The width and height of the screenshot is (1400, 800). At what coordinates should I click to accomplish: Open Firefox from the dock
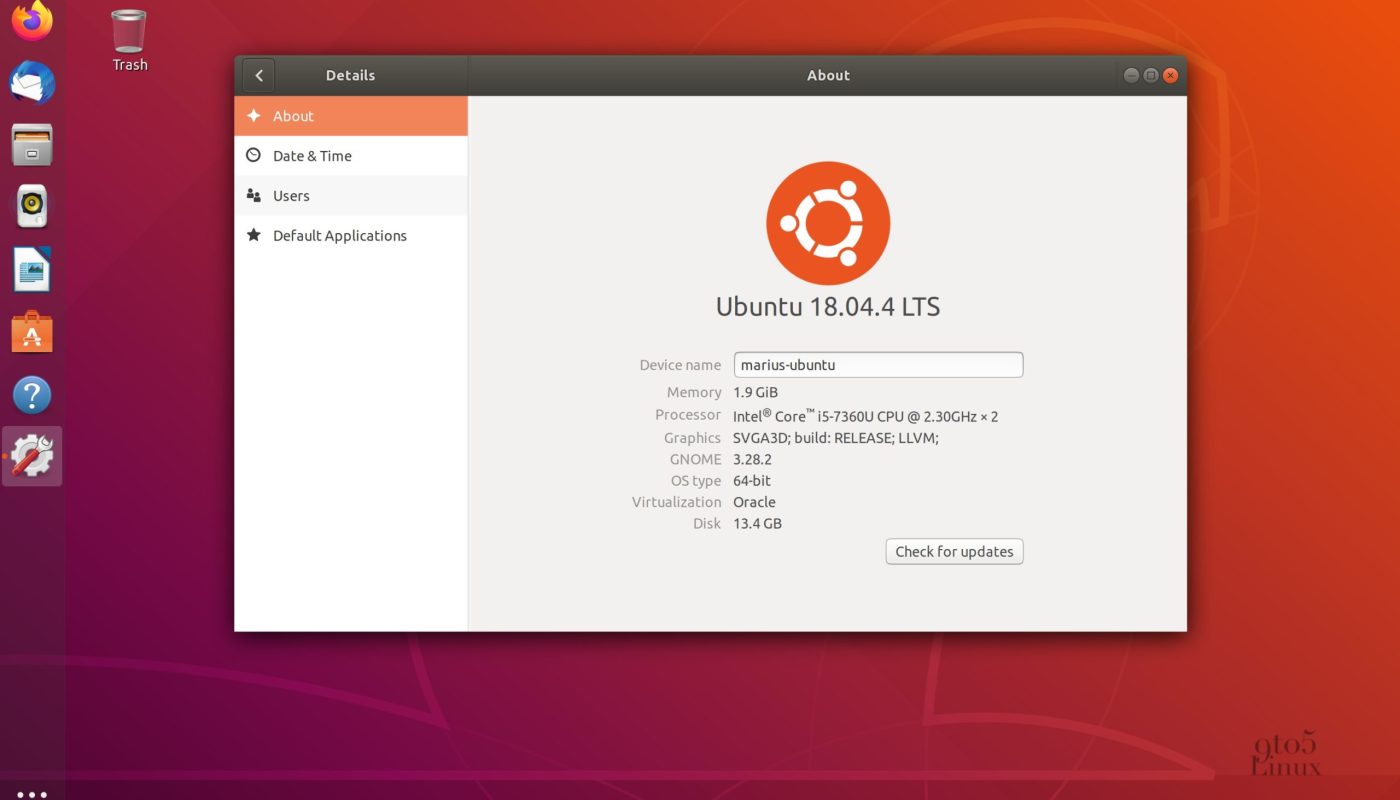[x=31, y=22]
